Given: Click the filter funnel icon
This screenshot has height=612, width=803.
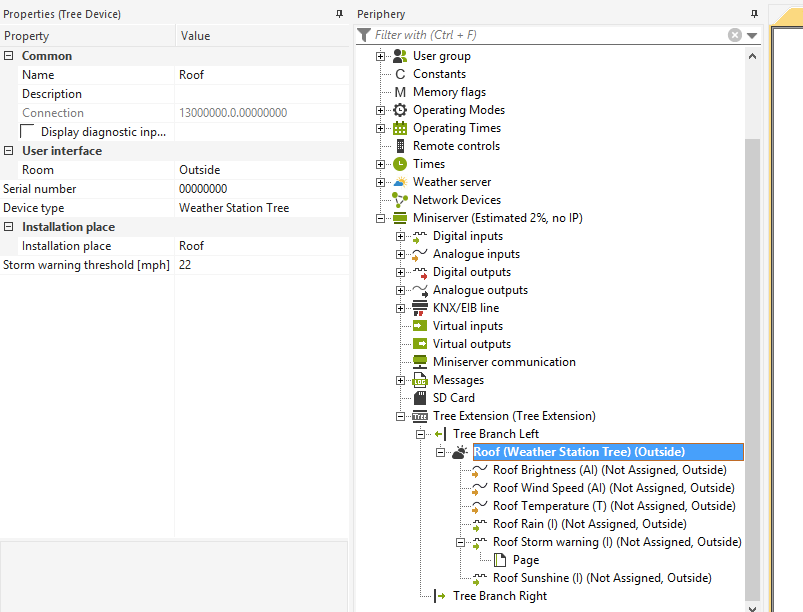Looking at the screenshot, I should [364, 35].
